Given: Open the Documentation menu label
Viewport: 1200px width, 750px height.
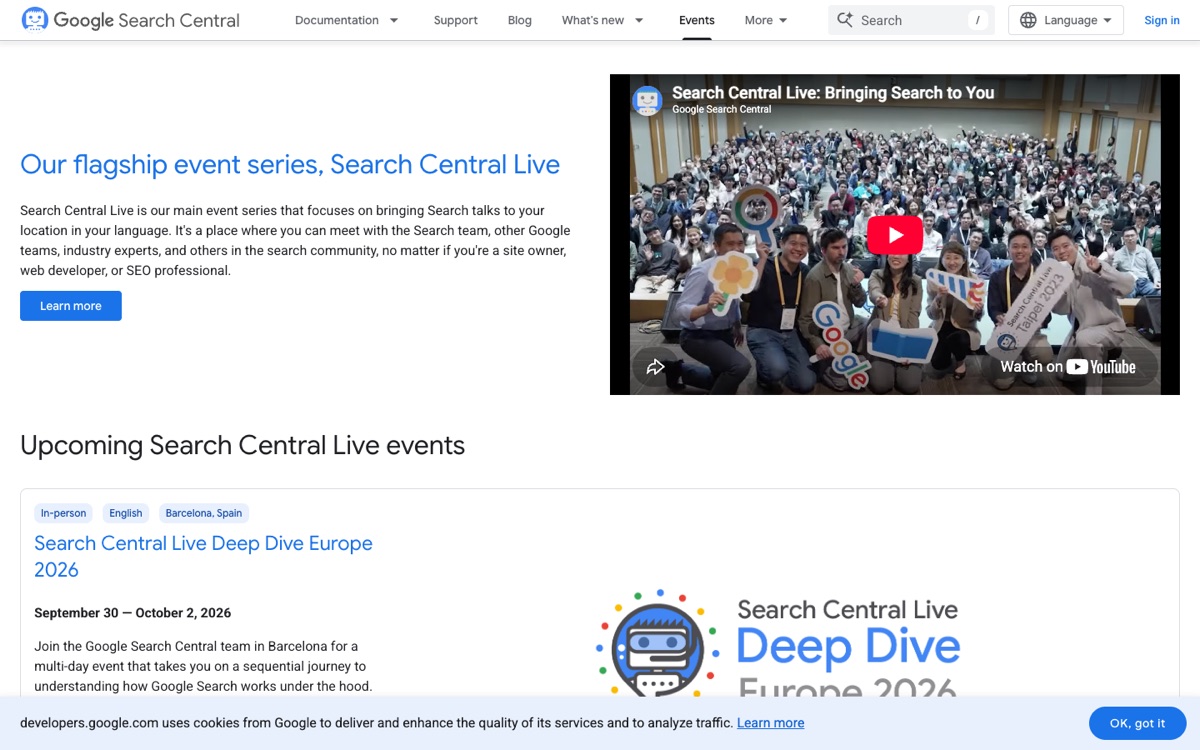Looking at the screenshot, I should [x=337, y=20].
